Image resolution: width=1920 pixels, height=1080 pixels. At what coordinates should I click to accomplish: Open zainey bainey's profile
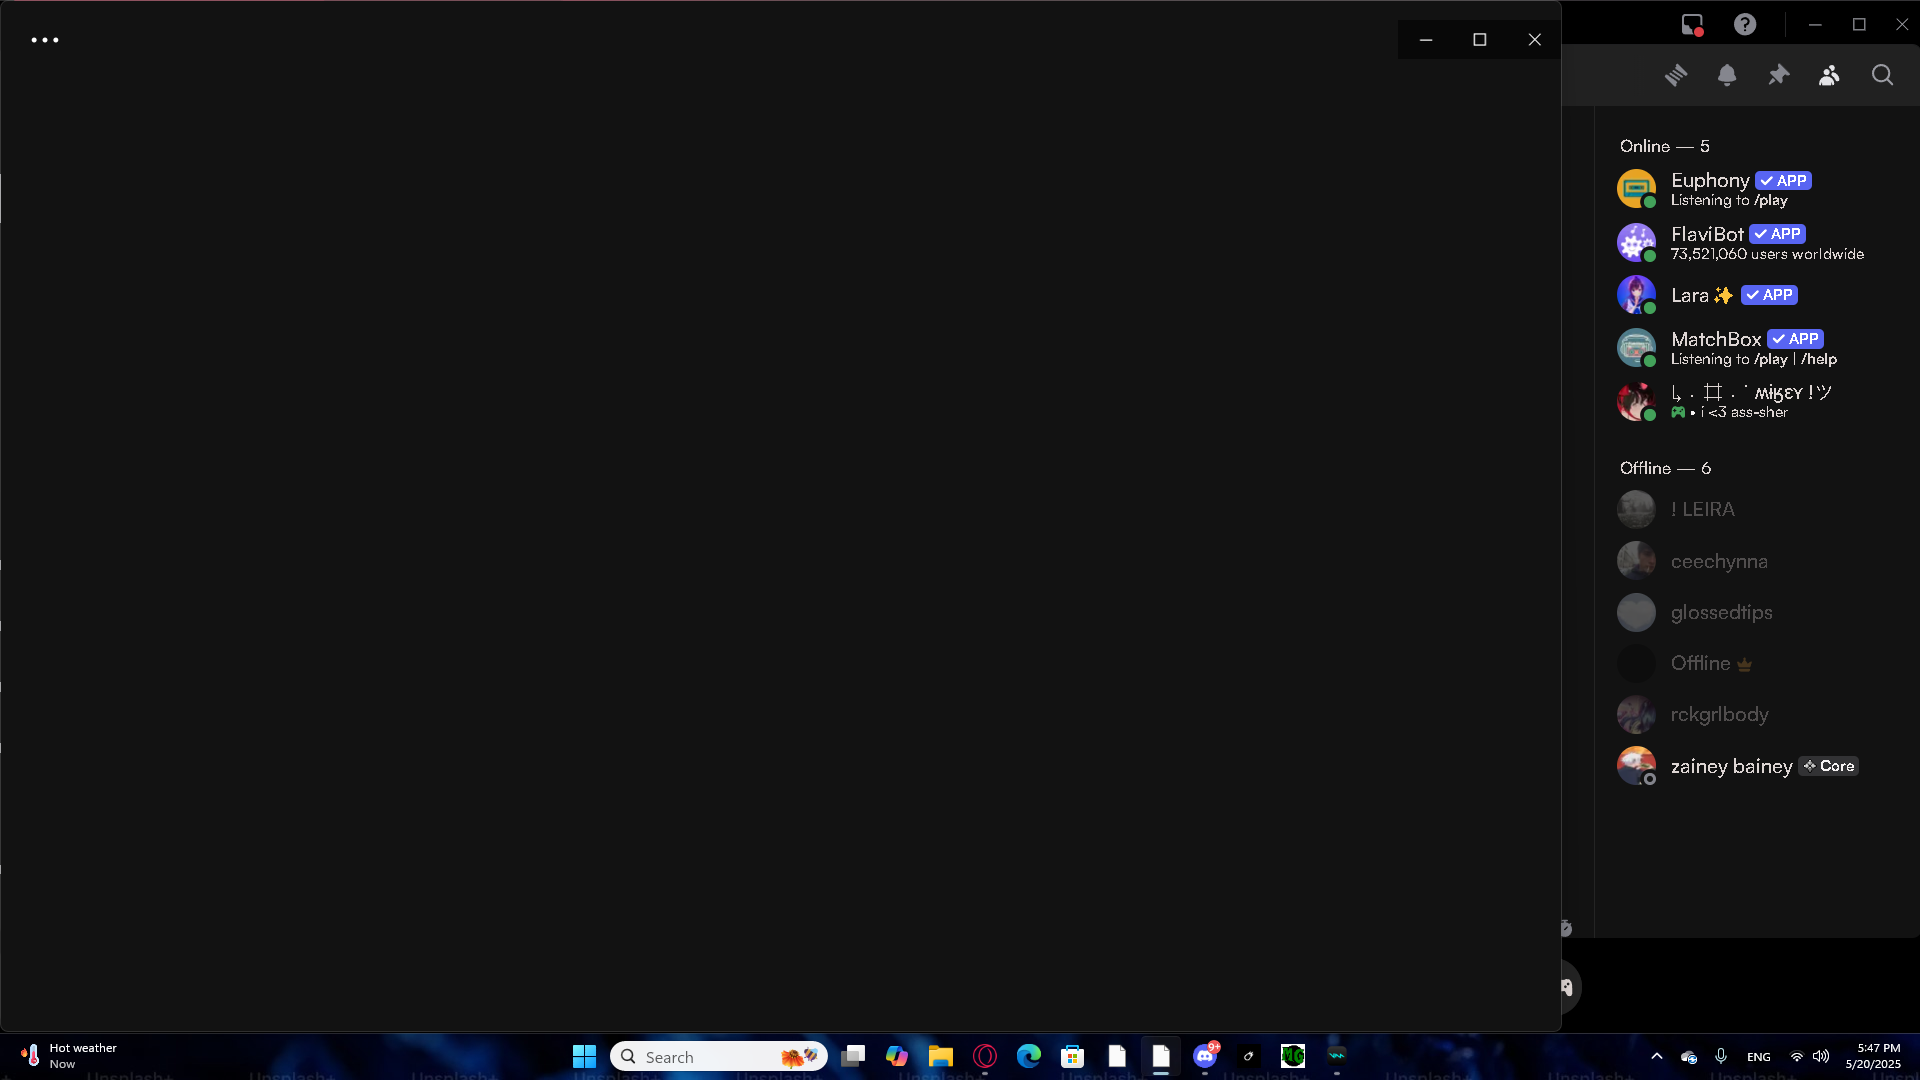point(1731,766)
